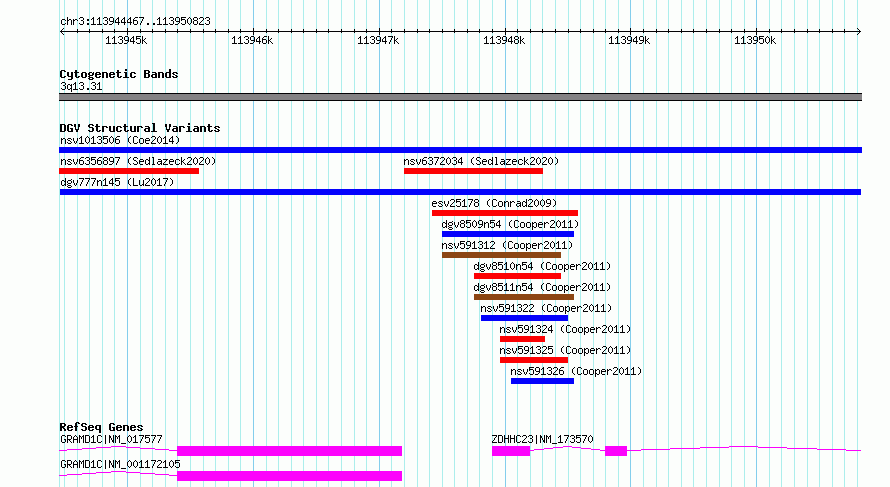Screen dimensions: 890x487
Task: Click the nsv591322 (Cooper2011) blue bar
Action: (x=524, y=318)
